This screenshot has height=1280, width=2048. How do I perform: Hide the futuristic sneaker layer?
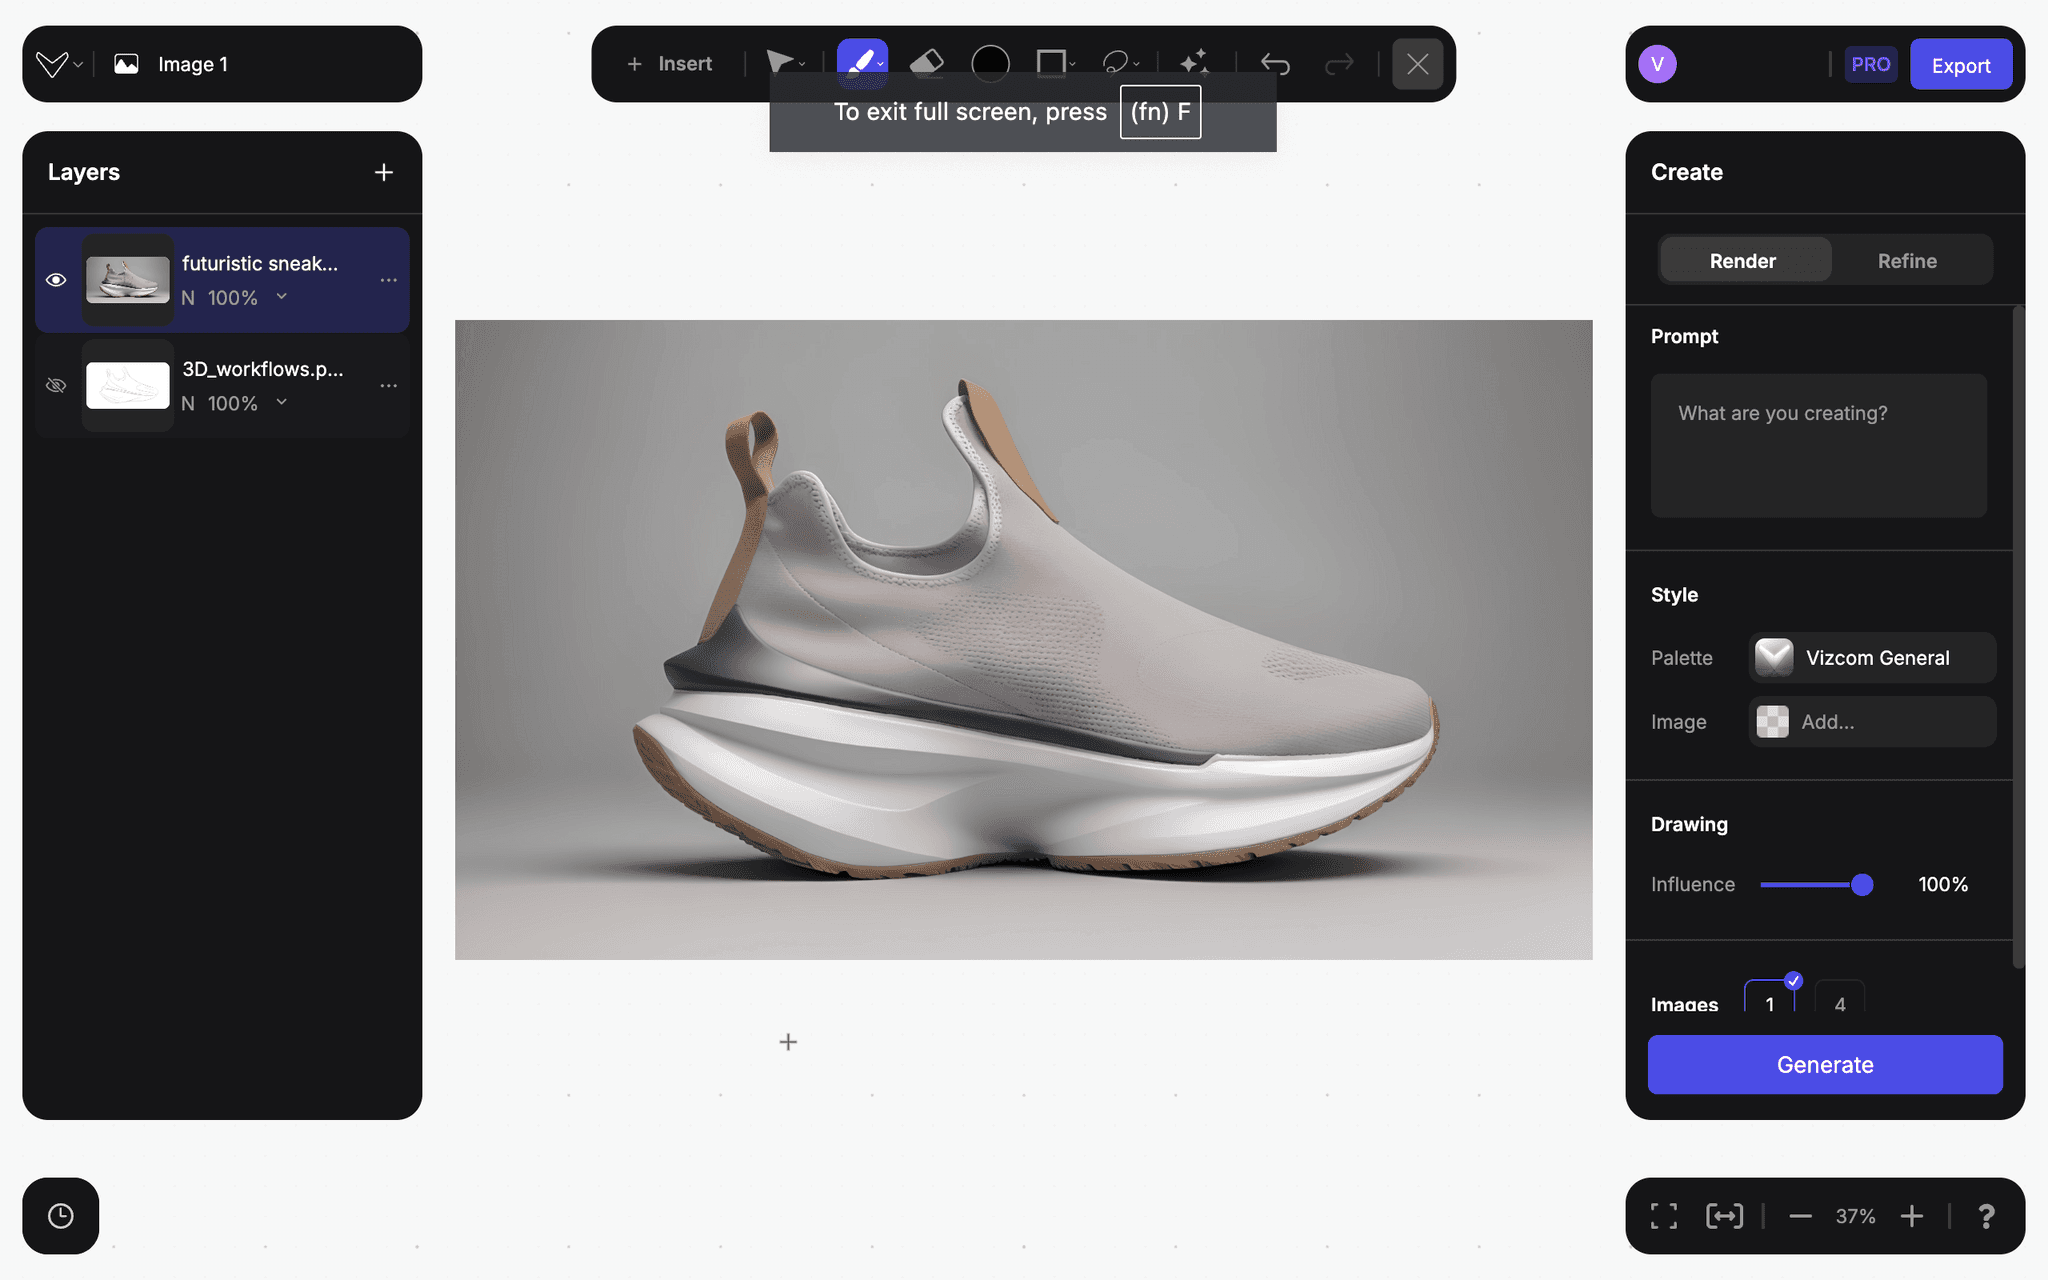(x=56, y=280)
